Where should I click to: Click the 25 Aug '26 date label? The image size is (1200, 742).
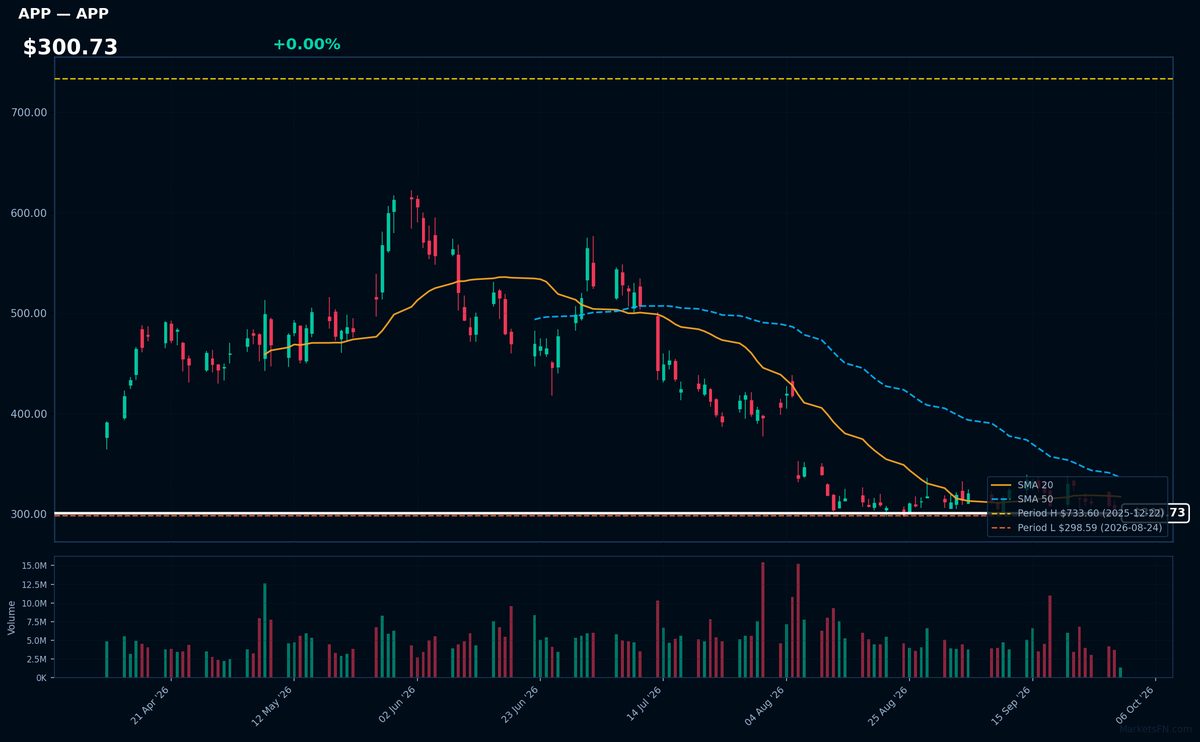point(890,704)
